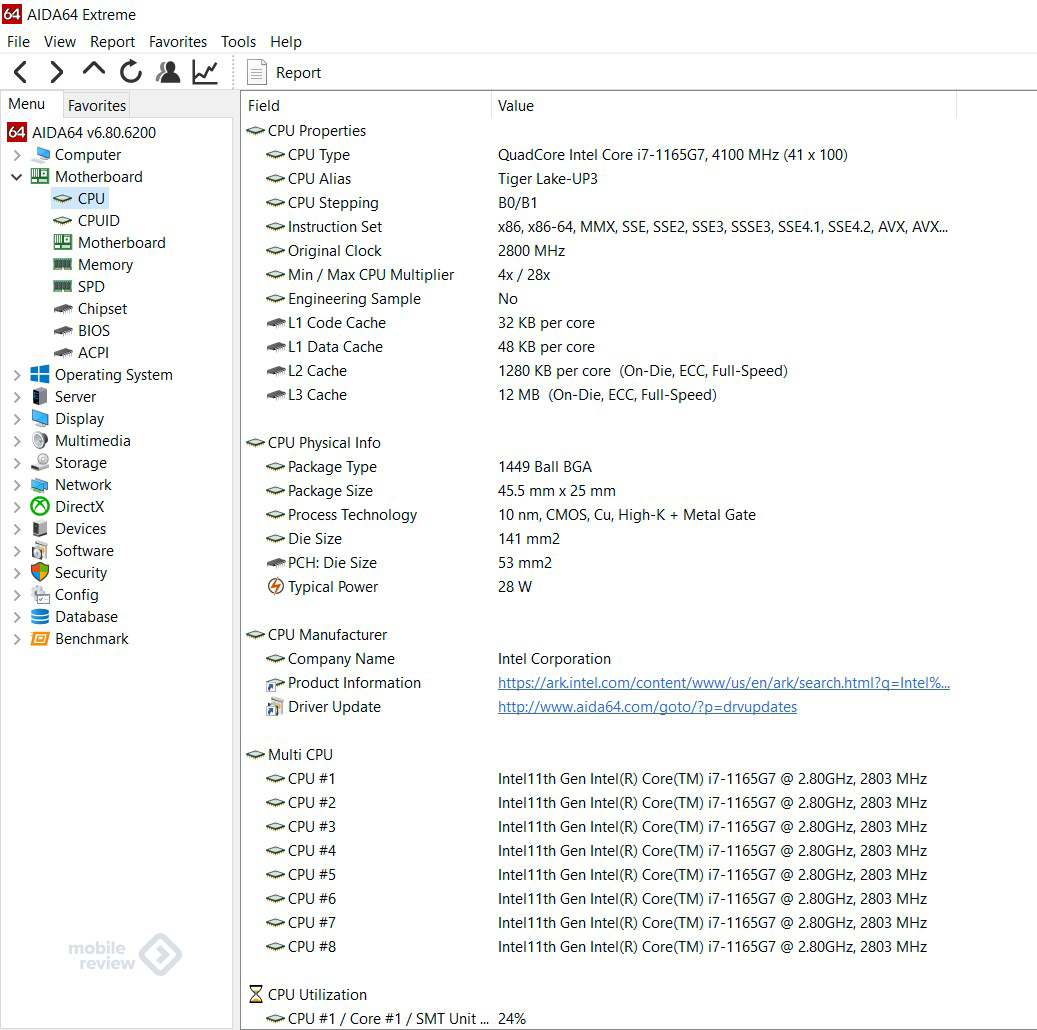
Task: Switch to the Favorites tab in sidebar
Action: [97, 105]
